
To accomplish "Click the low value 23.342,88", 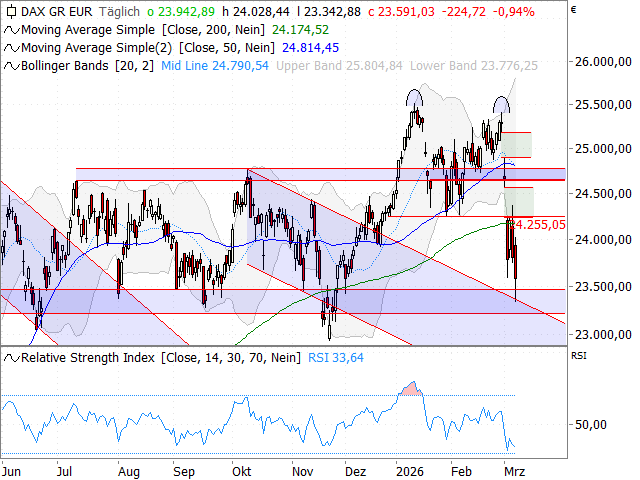I will coord(329,12).
